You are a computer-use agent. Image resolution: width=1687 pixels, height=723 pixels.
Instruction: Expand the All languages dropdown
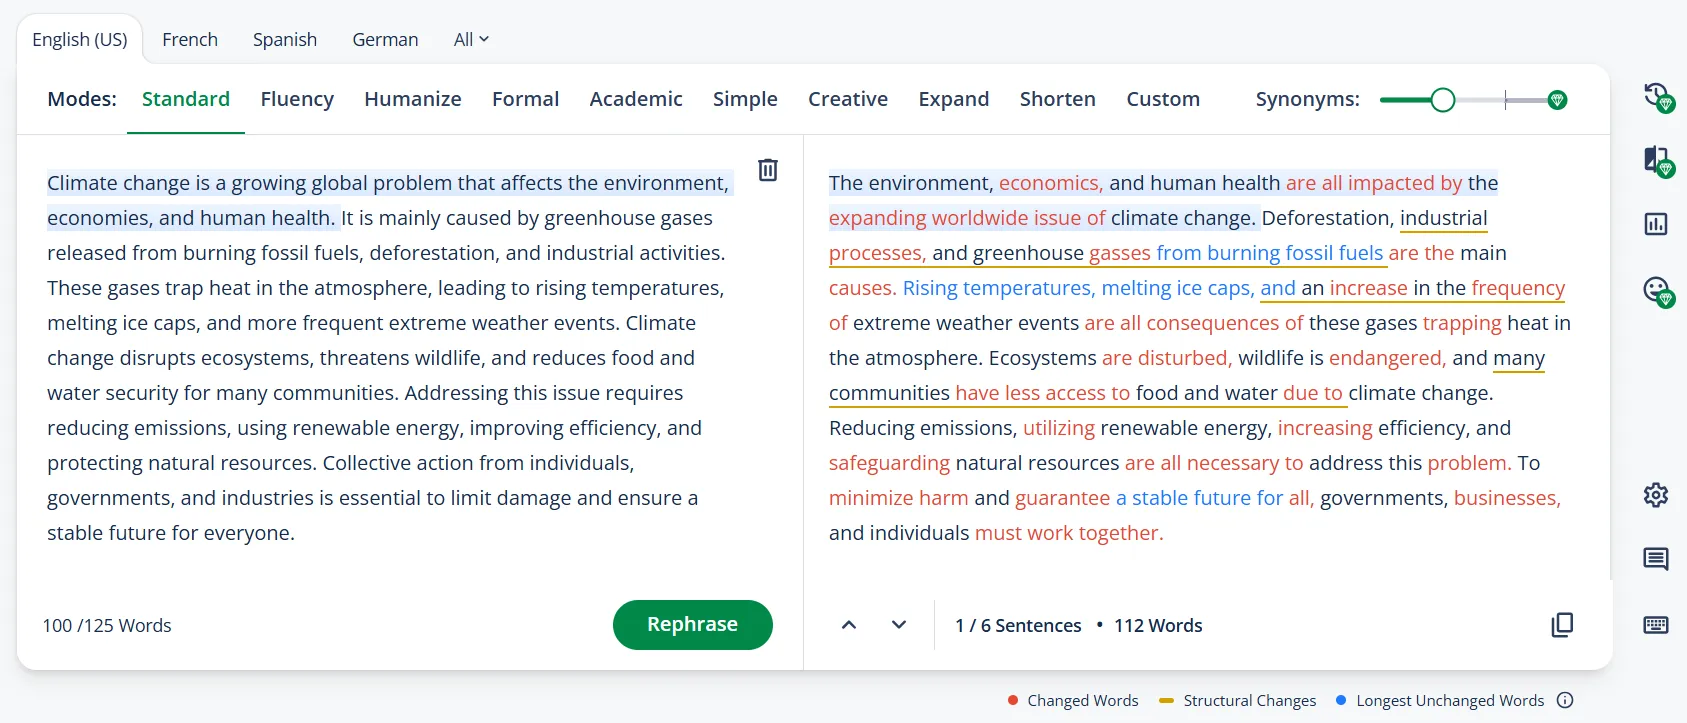(x=471, y=40)
